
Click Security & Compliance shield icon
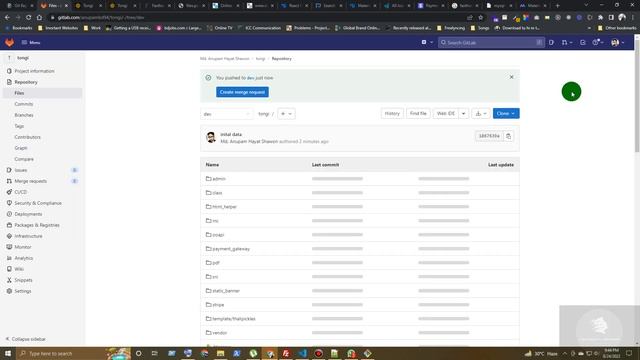(x=9, y=203)
